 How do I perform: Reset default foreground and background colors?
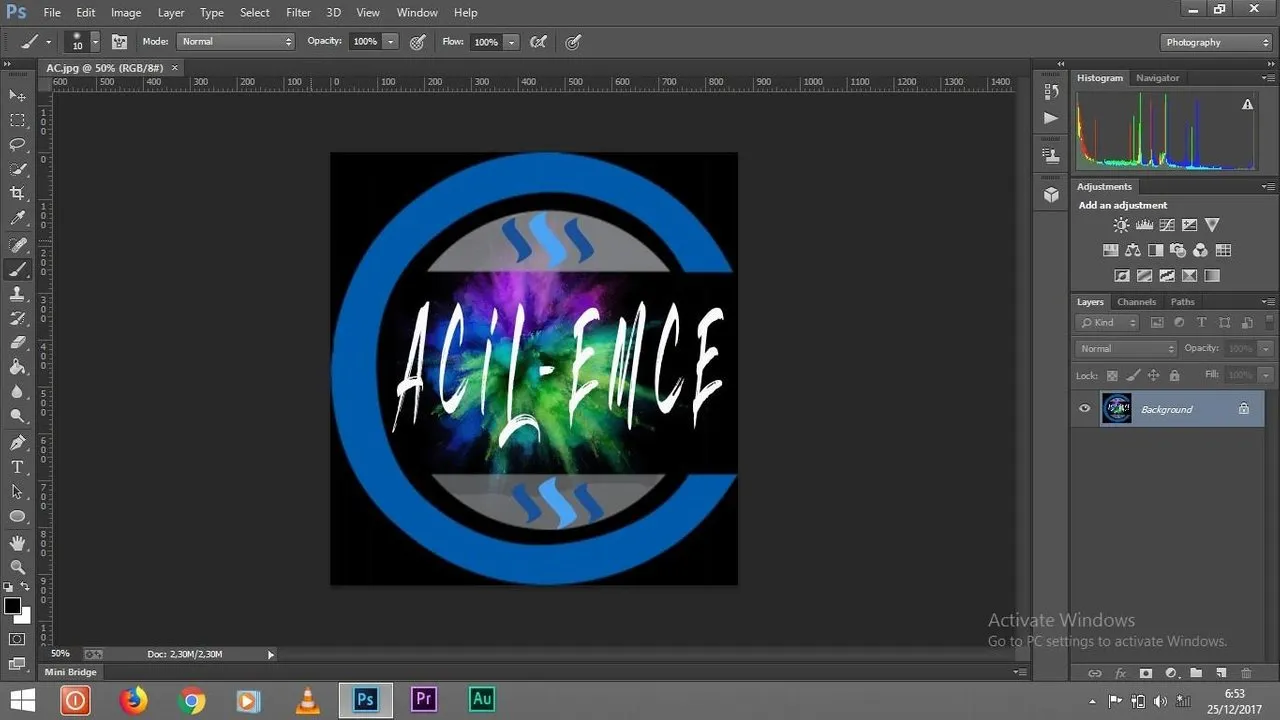tap(8, 587)
